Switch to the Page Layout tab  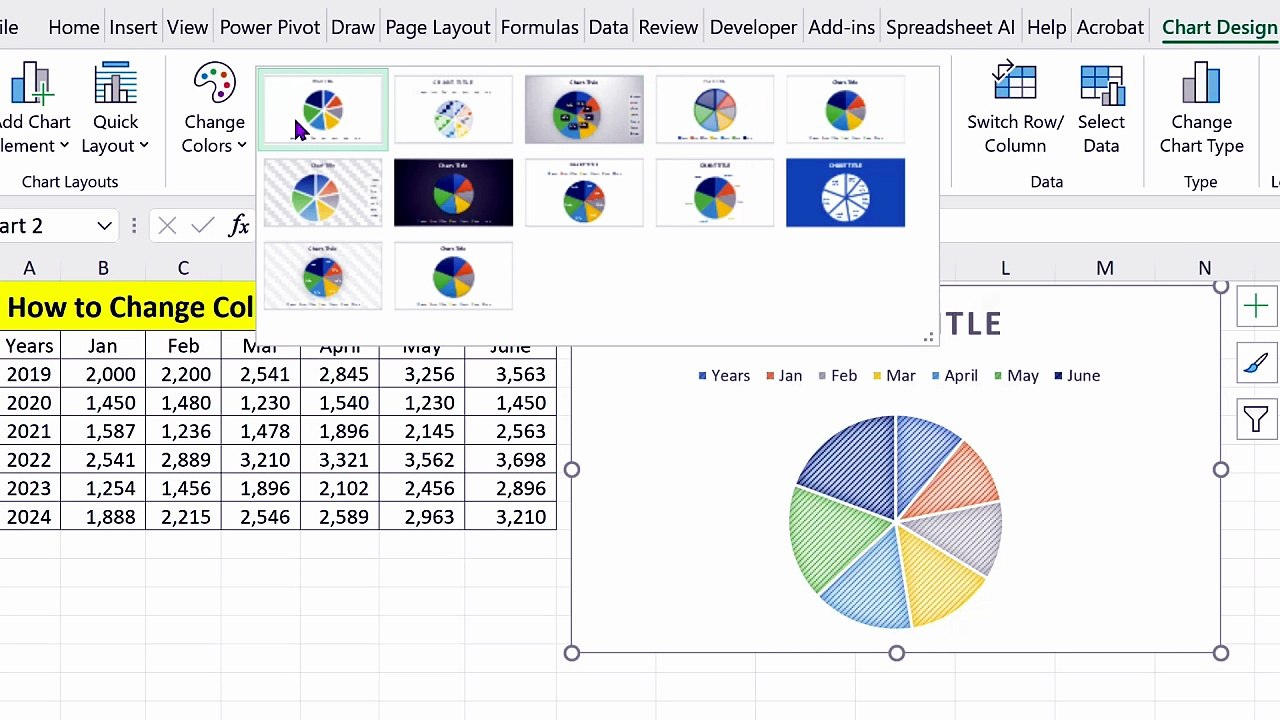click(x=438, y=27)
